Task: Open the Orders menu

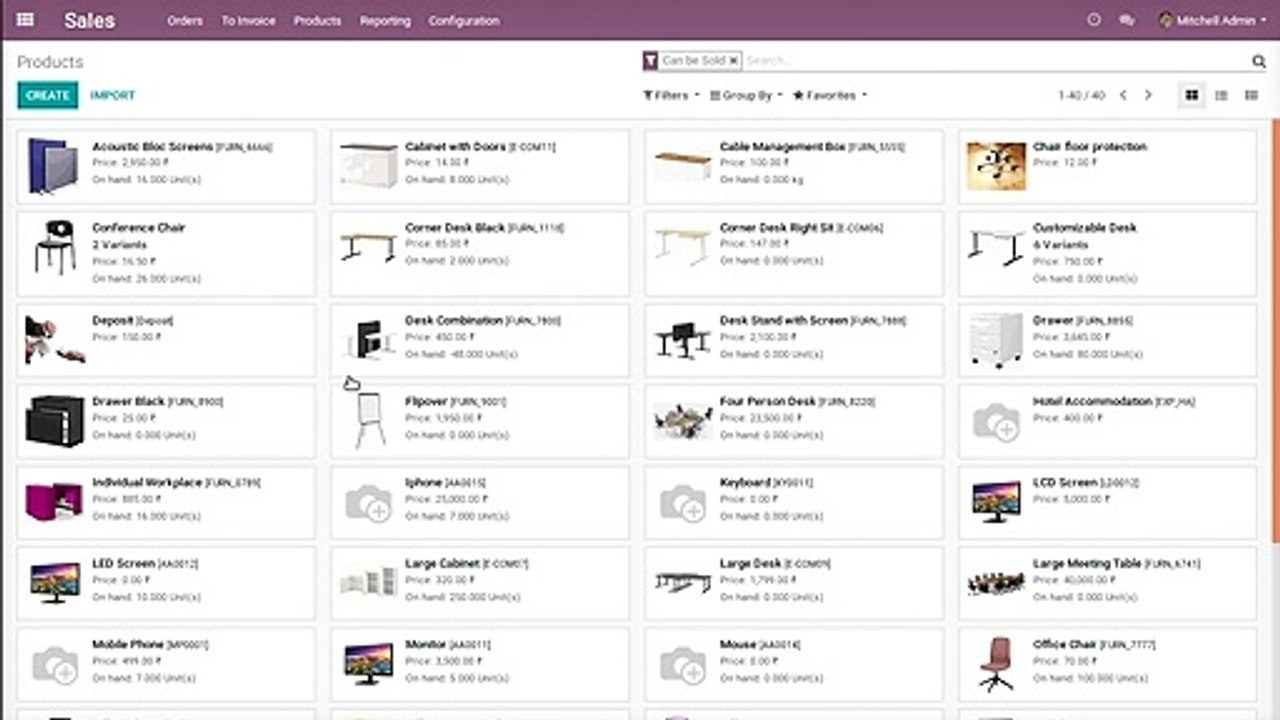Action: click(x=185, y=20)
